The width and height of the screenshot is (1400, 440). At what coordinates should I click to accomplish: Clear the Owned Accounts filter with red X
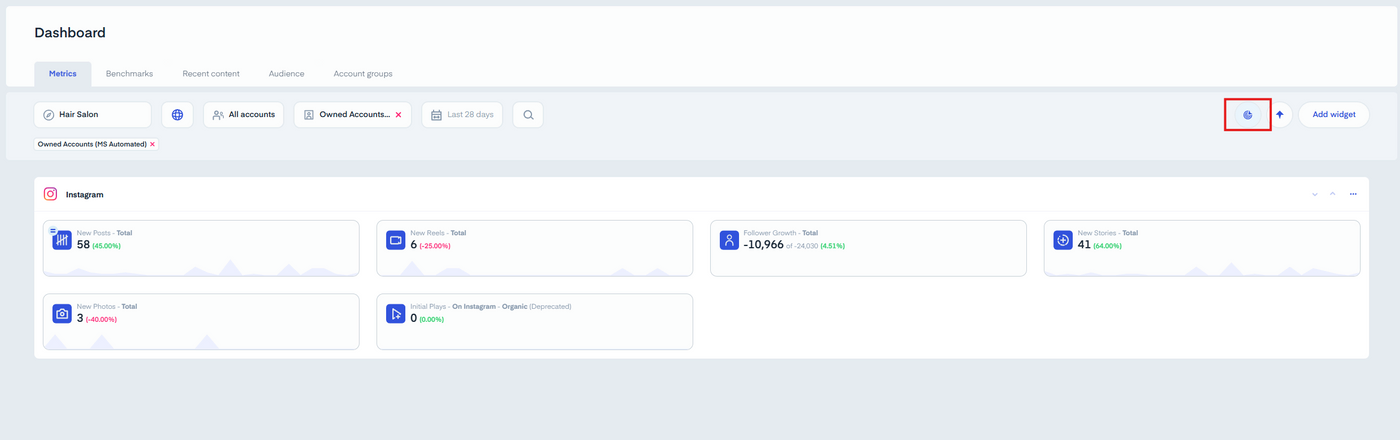398,115
